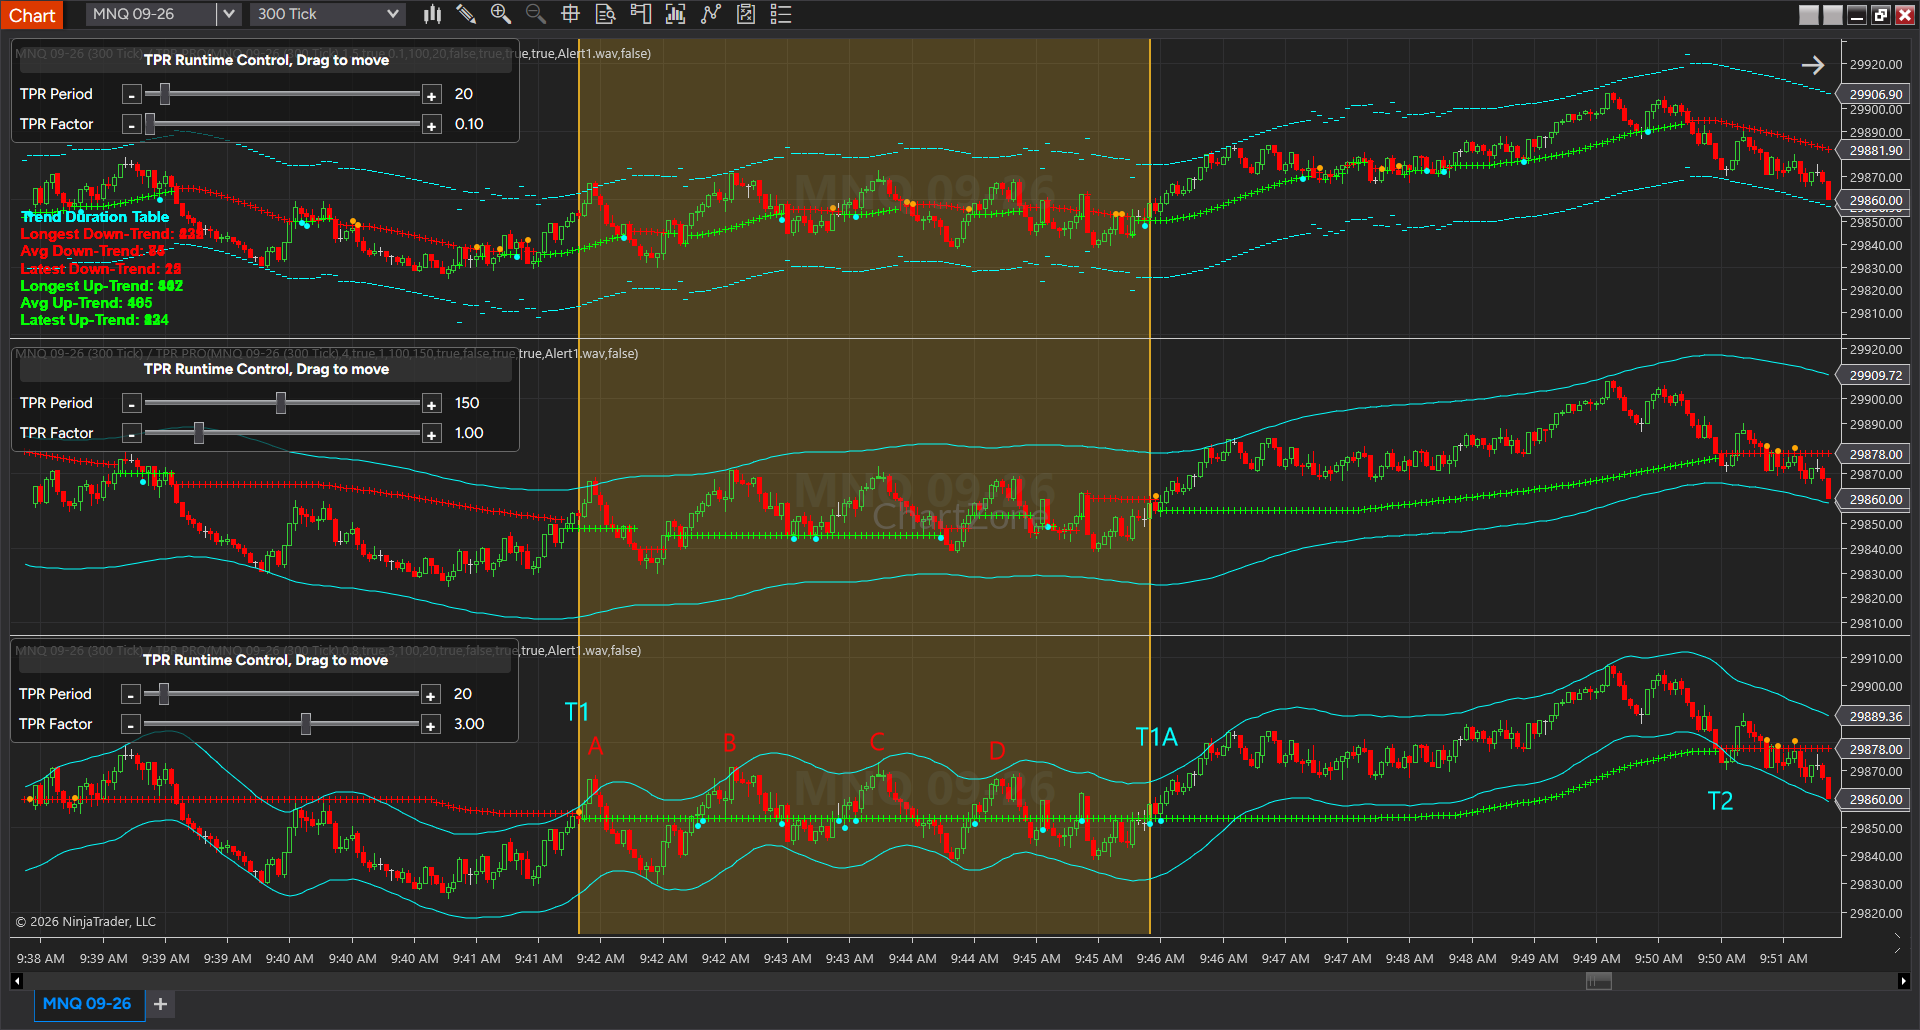
Task: Click the bottom panel TPR Period slider handle
Action: 164,693
